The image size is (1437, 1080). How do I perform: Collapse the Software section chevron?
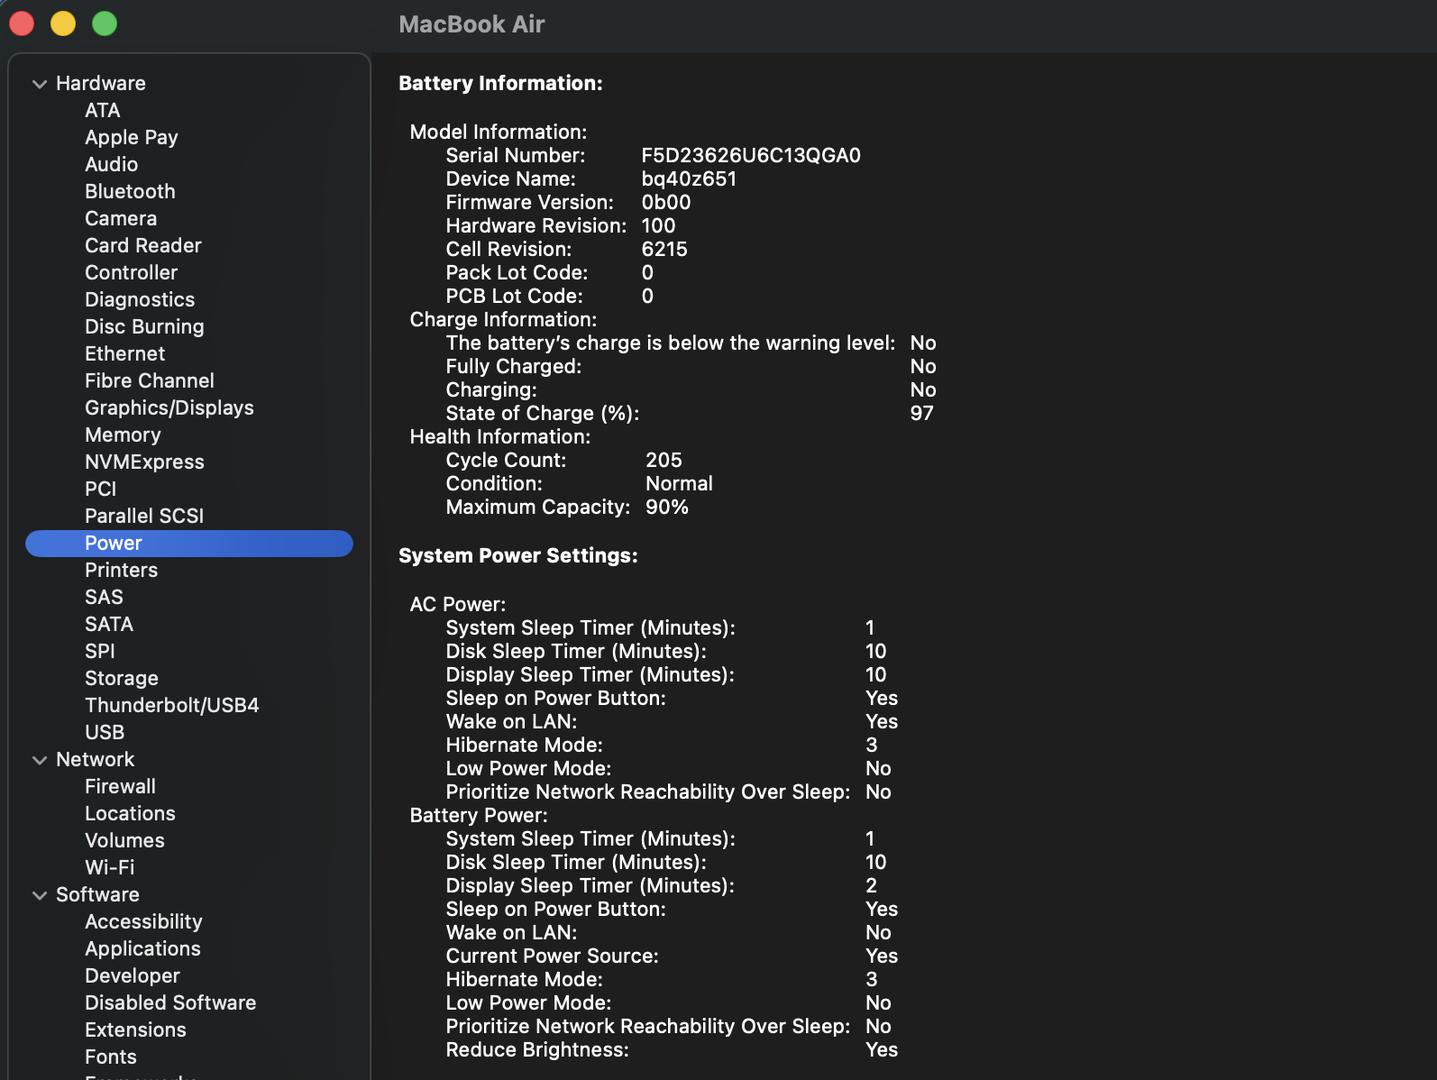40,895
